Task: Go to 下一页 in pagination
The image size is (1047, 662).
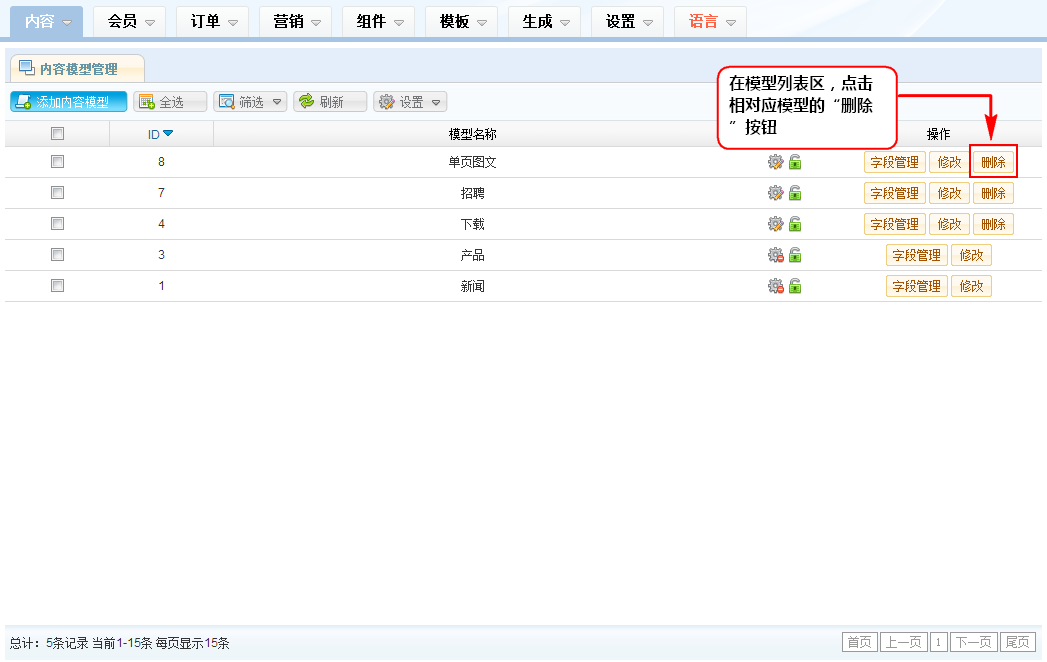Action: point(973,643)
